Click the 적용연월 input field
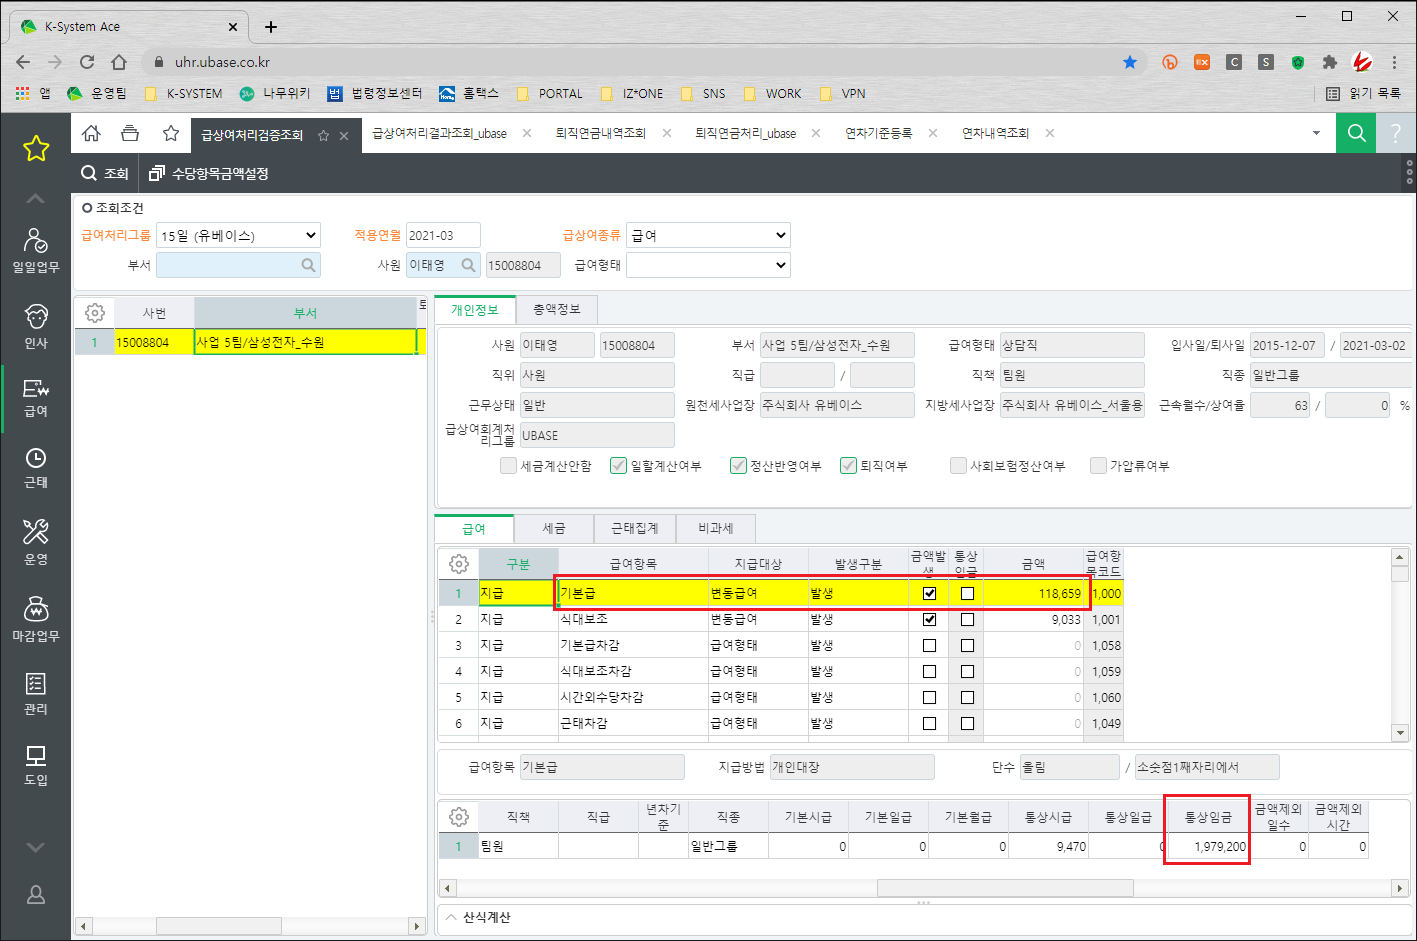The height and width of the screenshot is (941, 1417). (x=443, y=235)
